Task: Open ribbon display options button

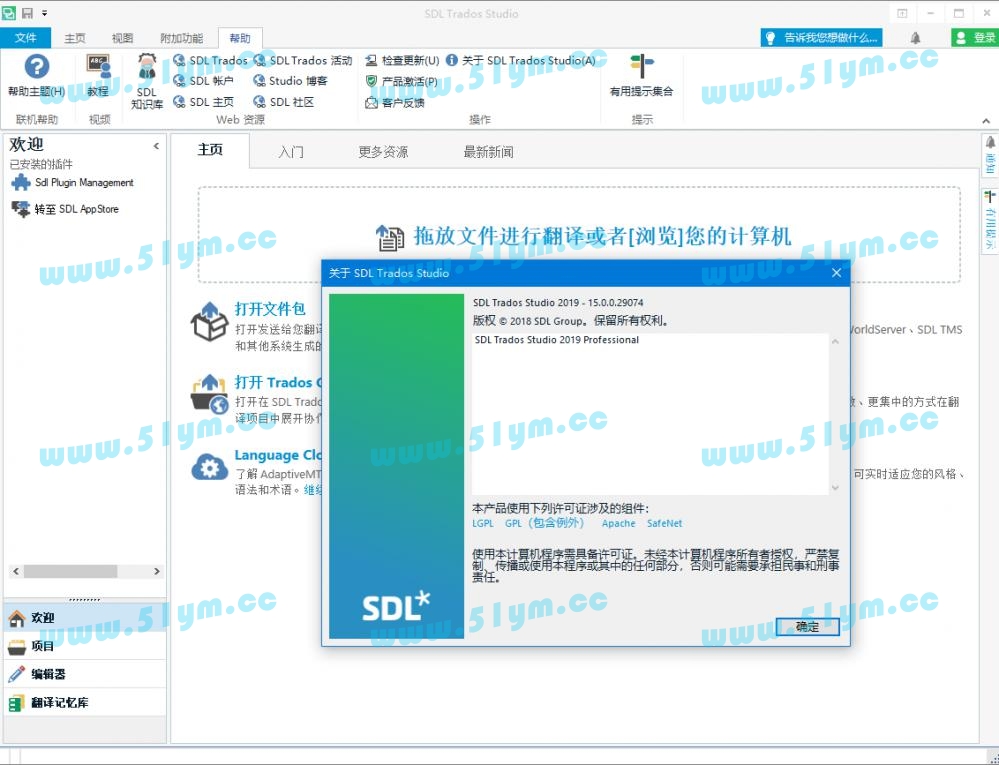Action: pyautogui.click(x=902, y=13)
